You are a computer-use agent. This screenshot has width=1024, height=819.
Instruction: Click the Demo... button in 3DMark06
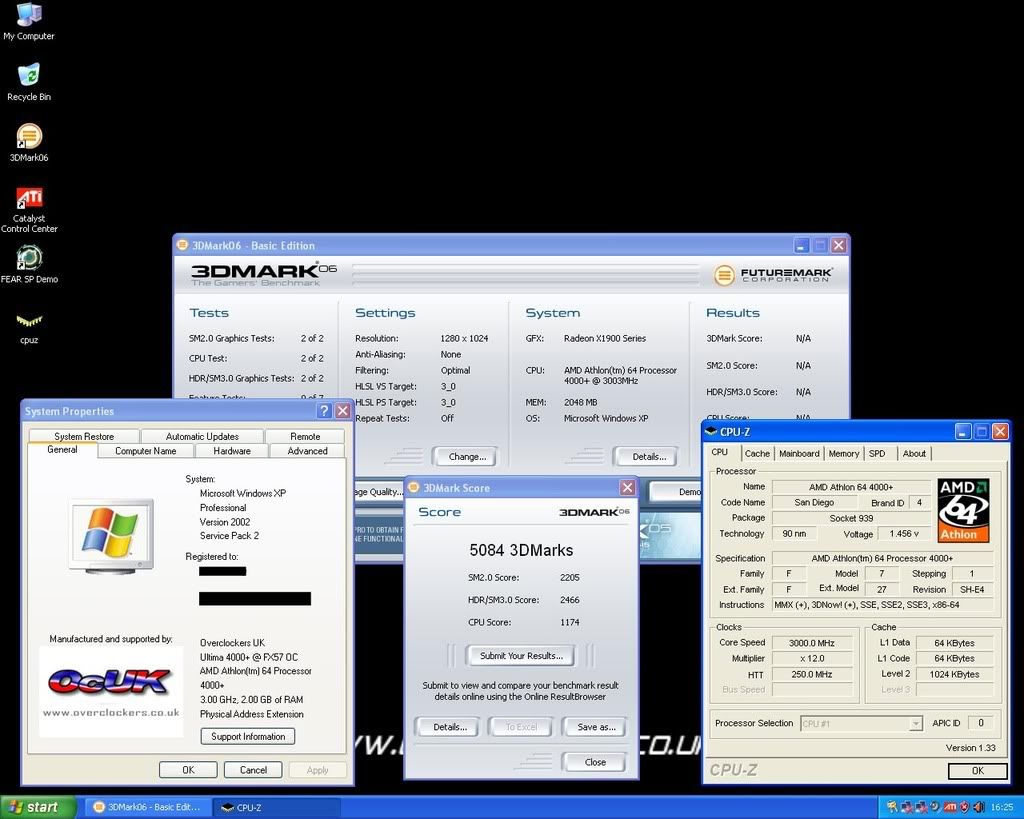click(x=677, y=491)
